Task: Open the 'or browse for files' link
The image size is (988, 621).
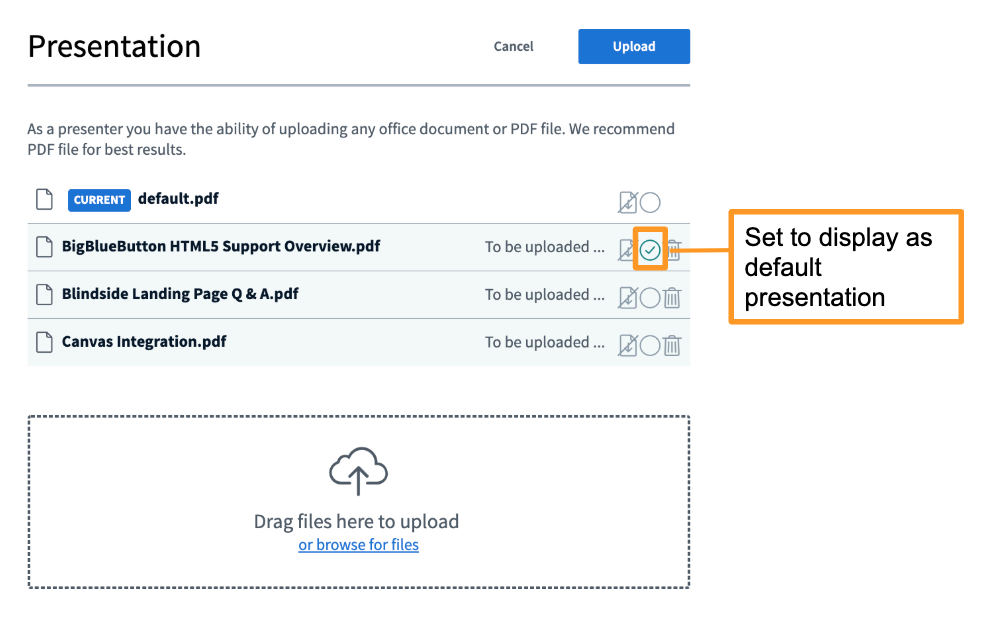Action: [x=359, y=545]
